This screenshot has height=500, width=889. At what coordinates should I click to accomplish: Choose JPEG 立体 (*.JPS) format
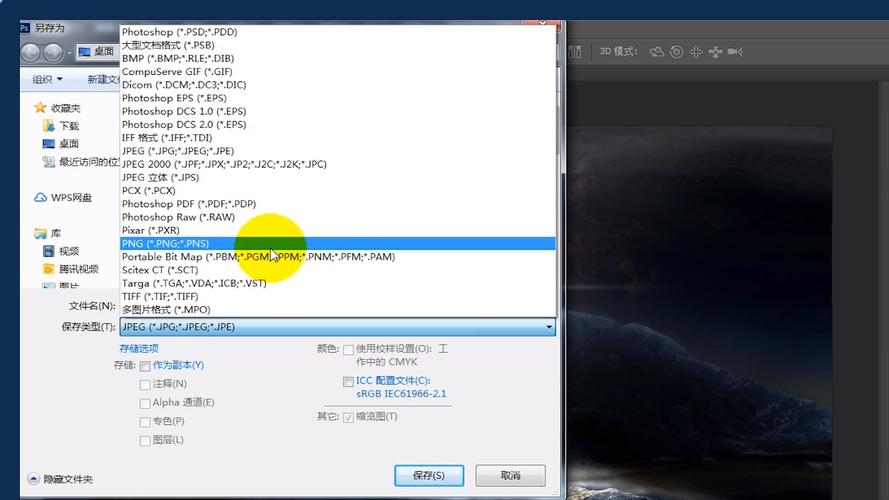click(337, 177)
